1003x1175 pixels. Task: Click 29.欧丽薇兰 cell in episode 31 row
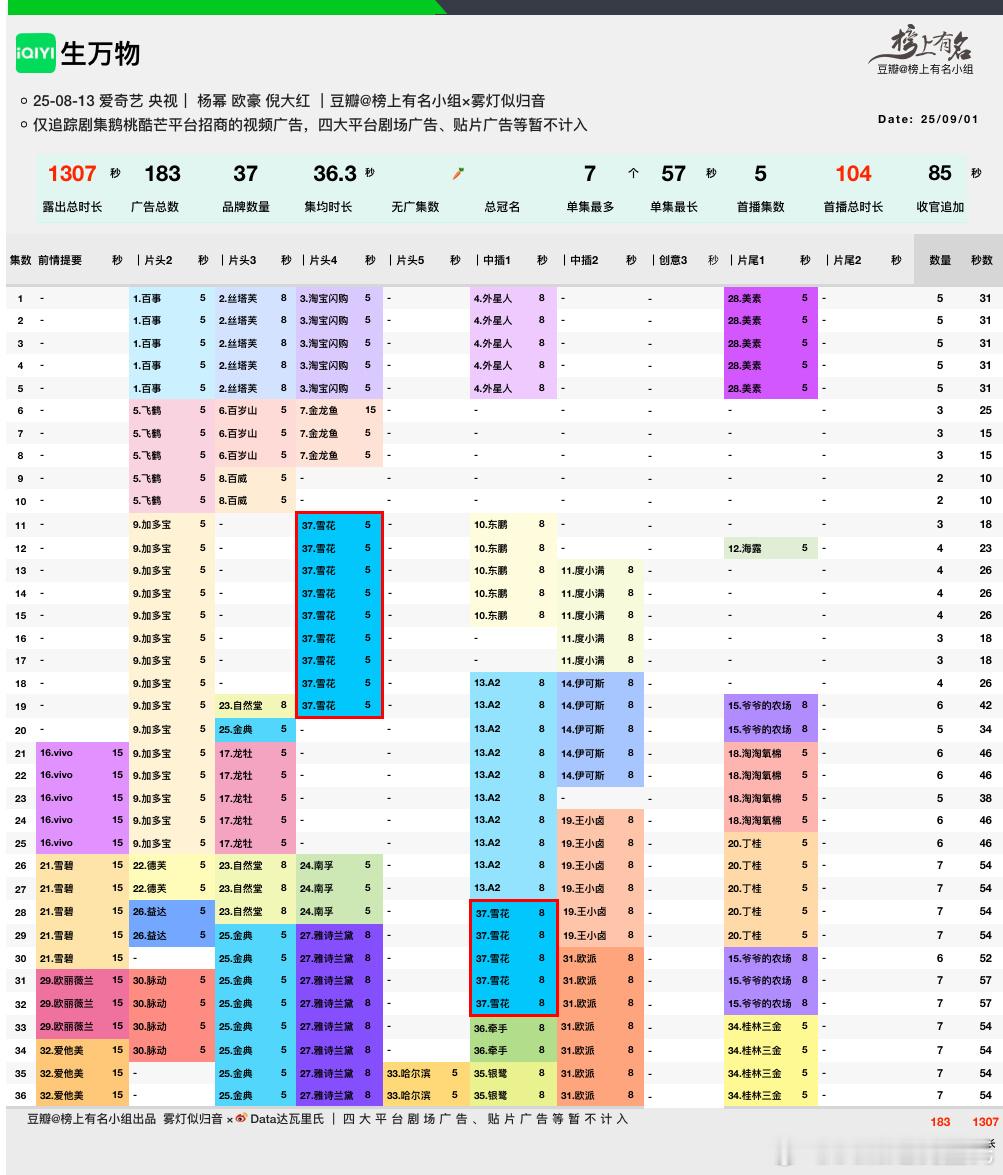82,980
